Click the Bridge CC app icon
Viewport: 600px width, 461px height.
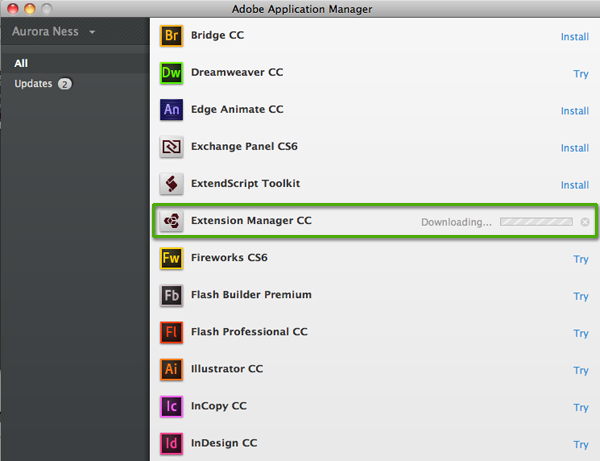point(171,36)
